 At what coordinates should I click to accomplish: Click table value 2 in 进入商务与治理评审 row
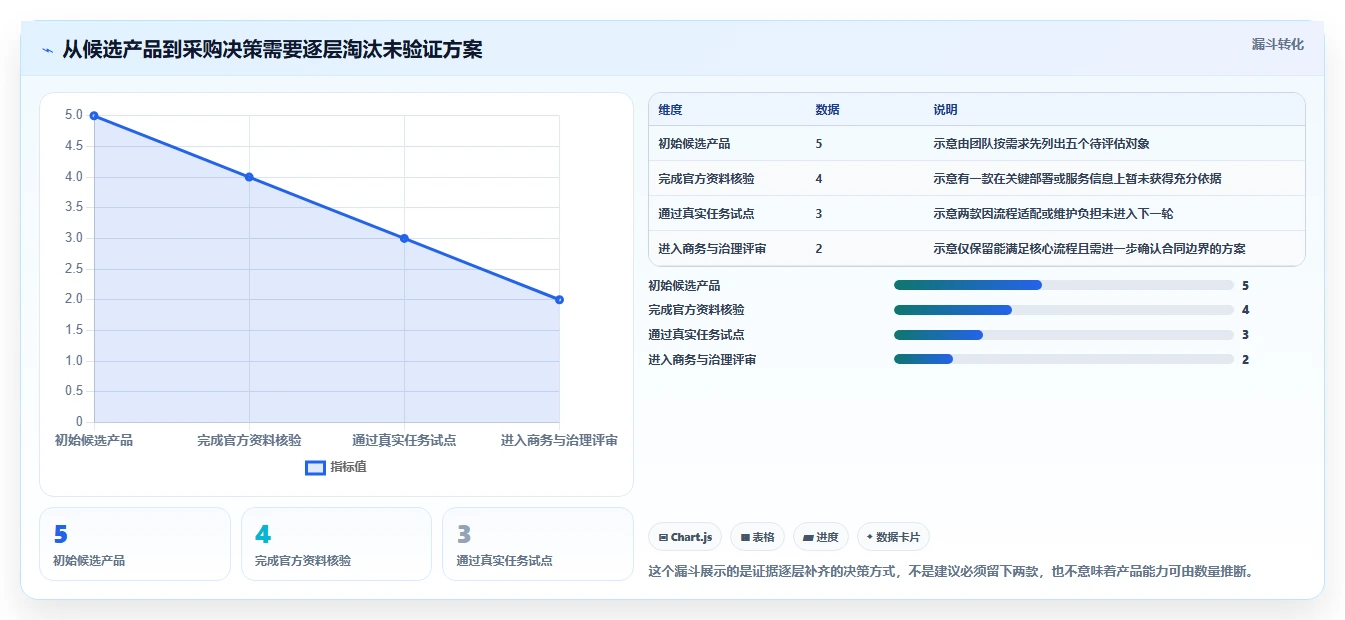click(x=819, y=249)
